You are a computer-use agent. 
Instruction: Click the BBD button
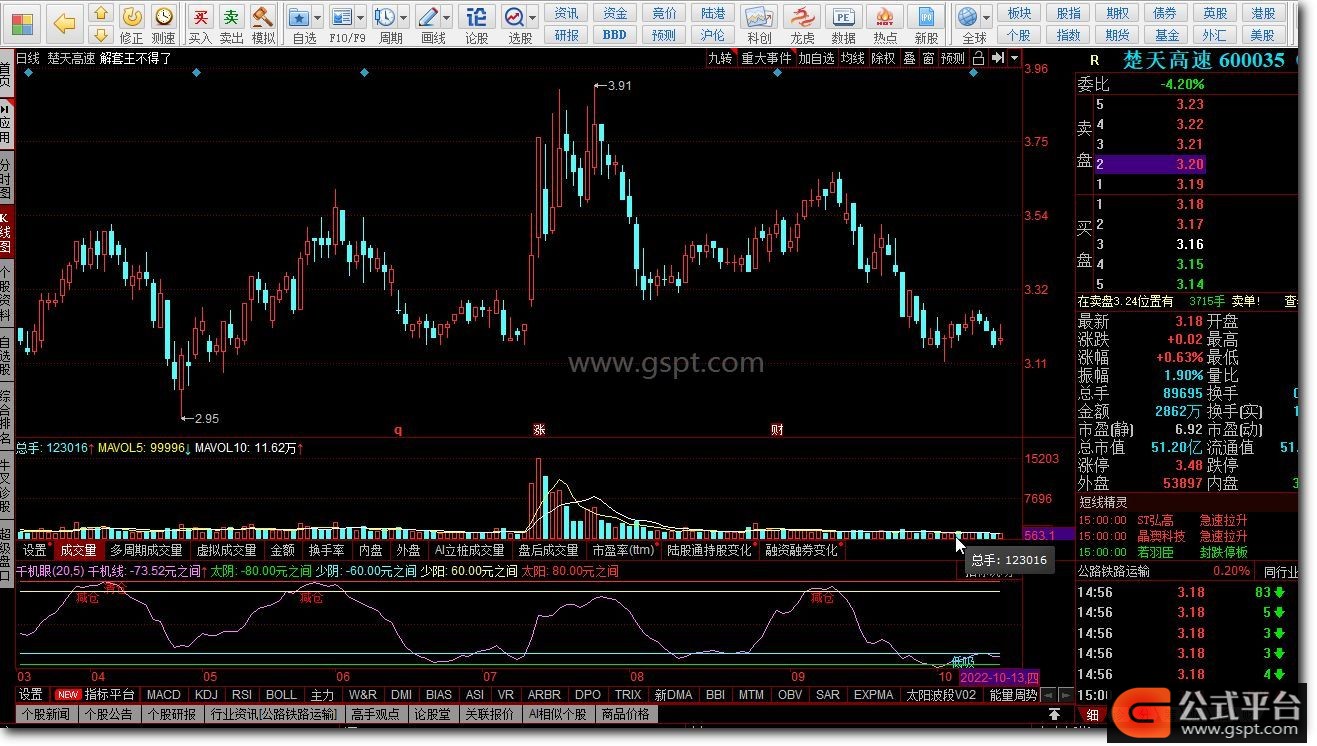point(614,35)
